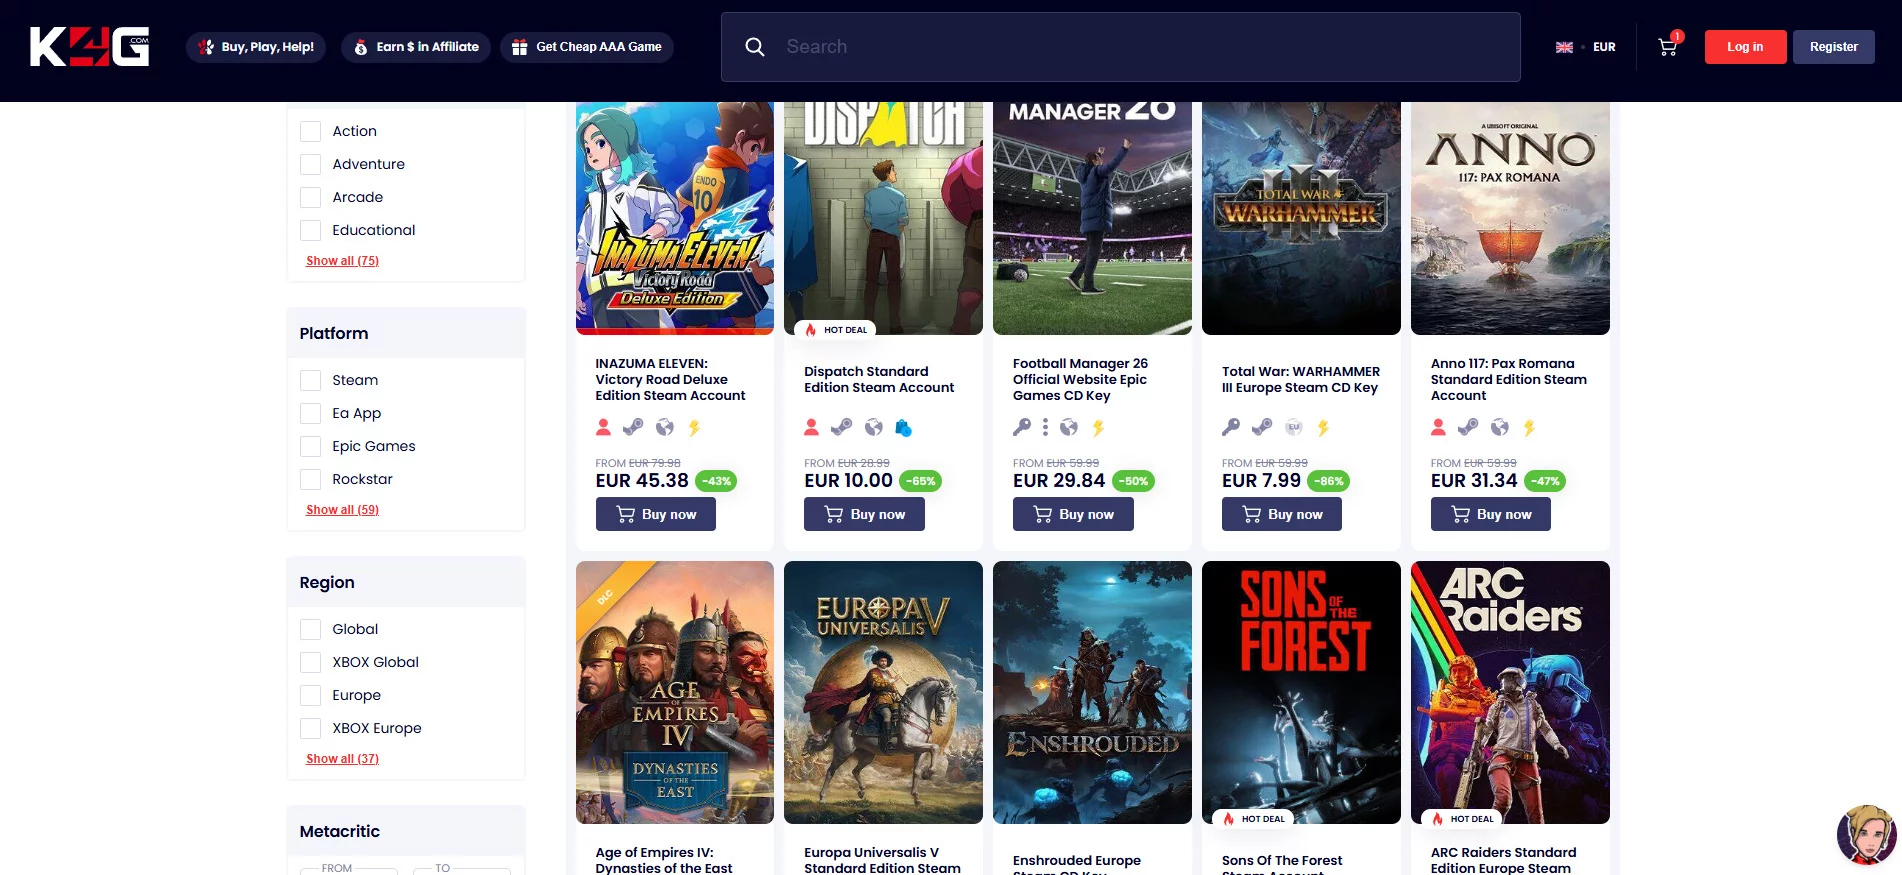Open the Buy, Play, Help! menu

click(256, 47)
